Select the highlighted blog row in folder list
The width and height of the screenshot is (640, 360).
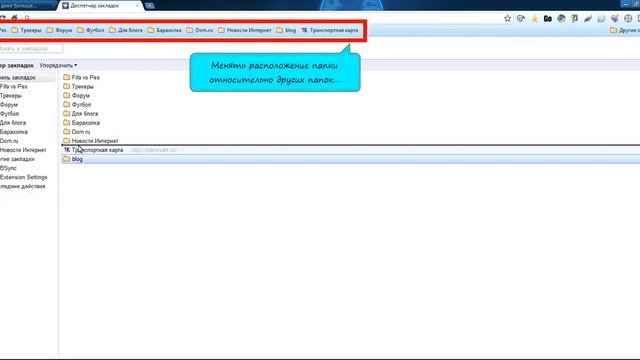[x=351, y=159]
